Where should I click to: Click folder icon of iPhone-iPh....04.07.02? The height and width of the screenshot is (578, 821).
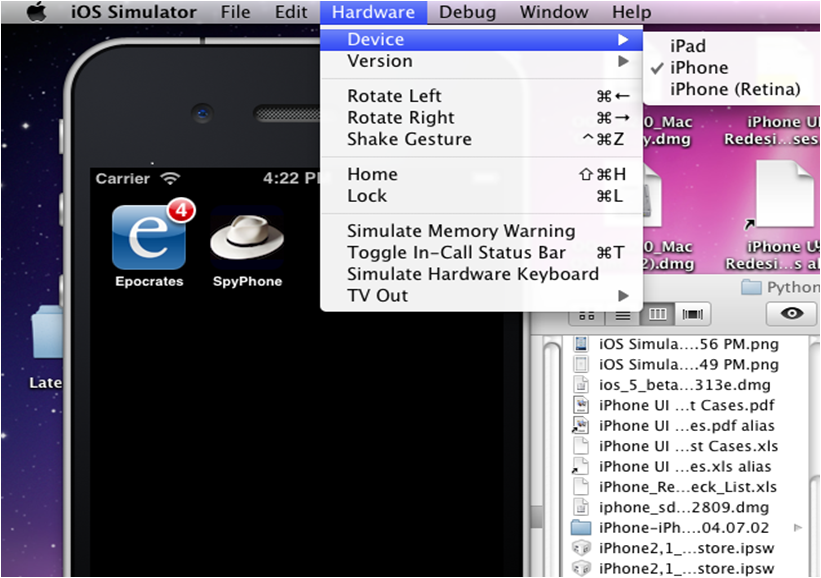tap(581, 528)
